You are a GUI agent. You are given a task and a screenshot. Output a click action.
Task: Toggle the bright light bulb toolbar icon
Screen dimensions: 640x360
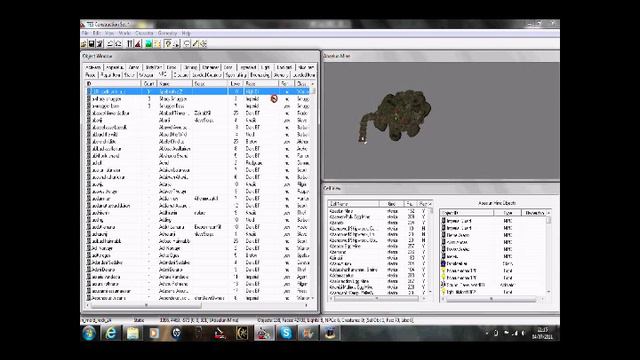(168, 44)
